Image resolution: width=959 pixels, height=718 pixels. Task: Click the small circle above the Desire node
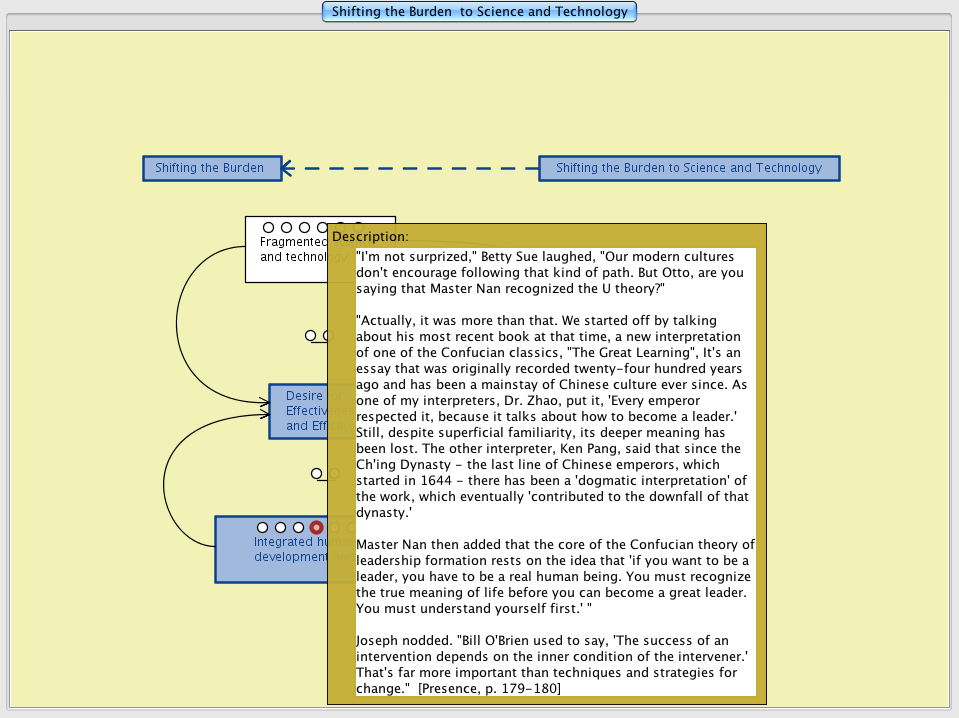click(310, 336)
